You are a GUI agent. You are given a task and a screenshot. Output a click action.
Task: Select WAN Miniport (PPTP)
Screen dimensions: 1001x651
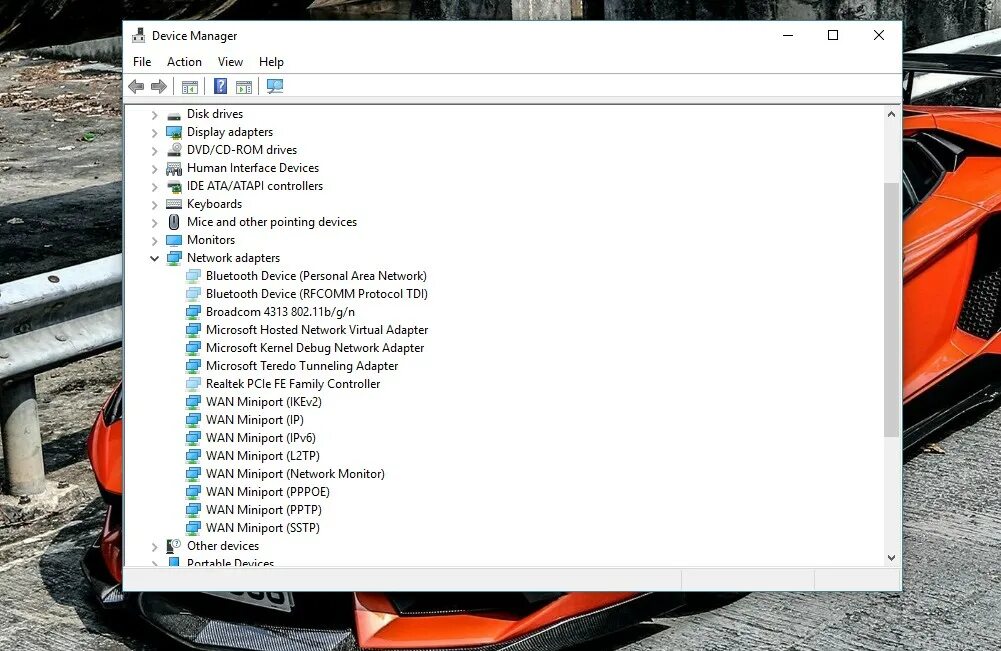point(264,509)
